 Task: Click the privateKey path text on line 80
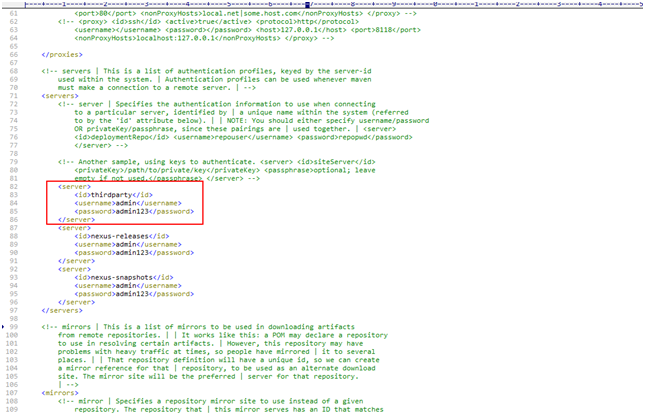tap(167, 170)
